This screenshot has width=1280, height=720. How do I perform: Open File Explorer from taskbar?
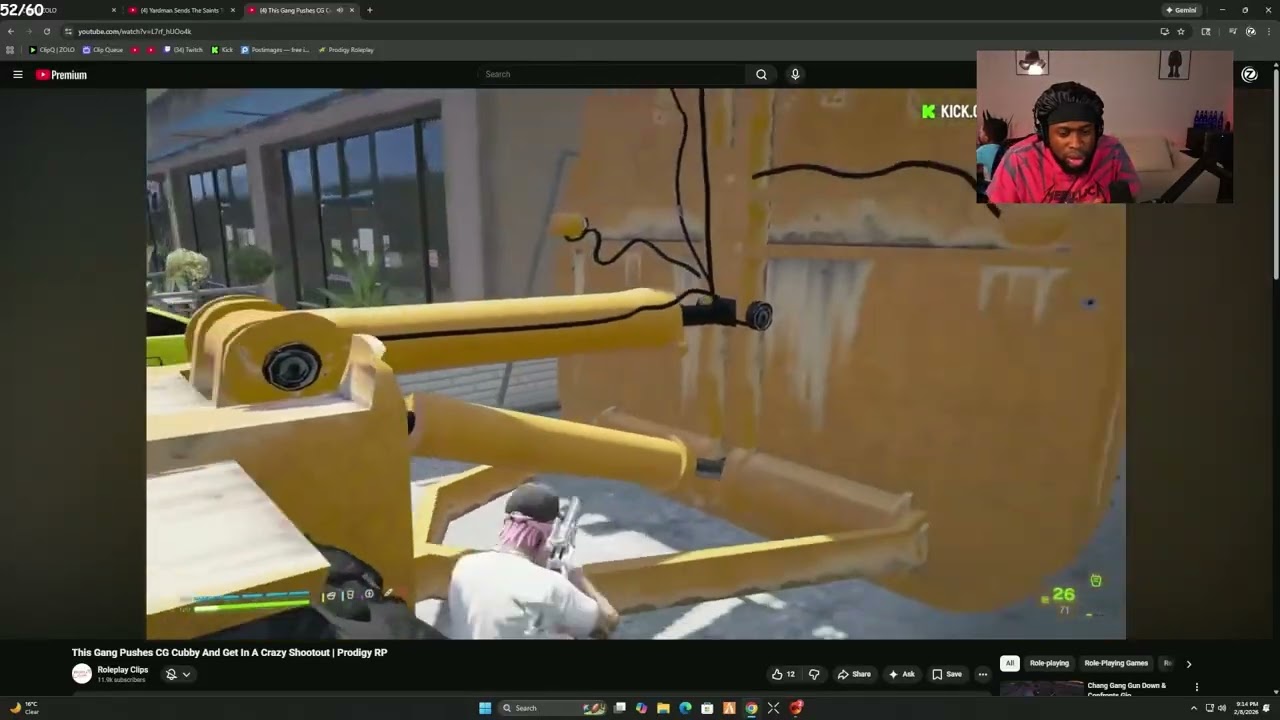(x=663, y=708)
